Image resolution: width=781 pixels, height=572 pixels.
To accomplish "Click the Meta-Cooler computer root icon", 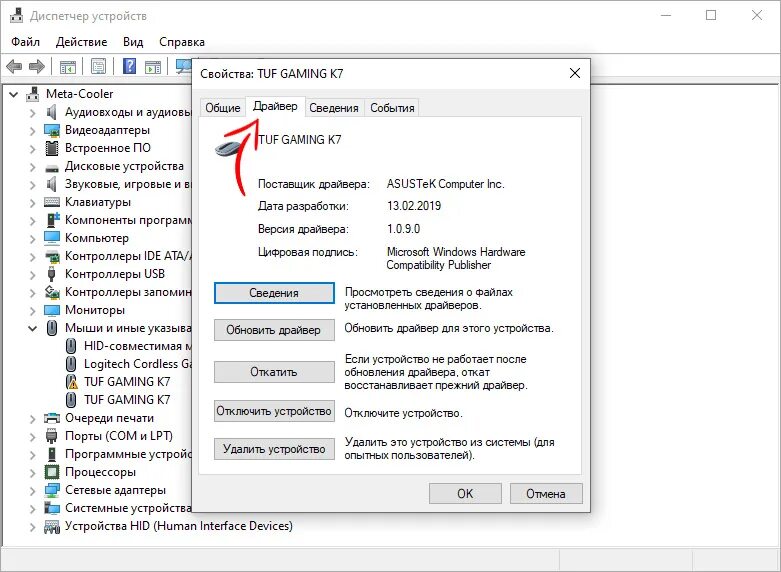I will coord(33,94).
